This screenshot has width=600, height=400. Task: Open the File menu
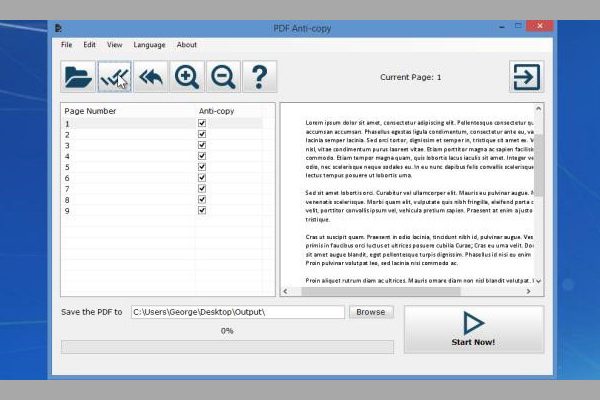[x=67, y=45]
